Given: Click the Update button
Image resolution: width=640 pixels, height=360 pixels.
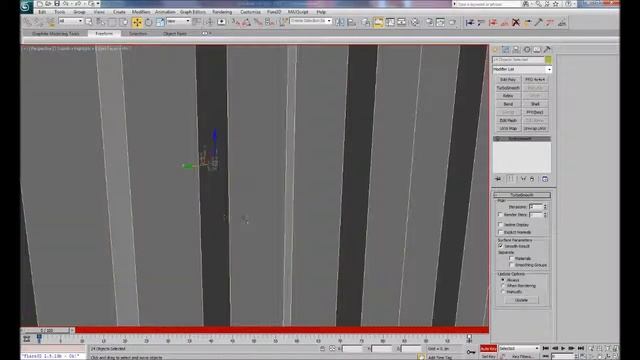Looking at the screenshot, I should coord(521,300).
